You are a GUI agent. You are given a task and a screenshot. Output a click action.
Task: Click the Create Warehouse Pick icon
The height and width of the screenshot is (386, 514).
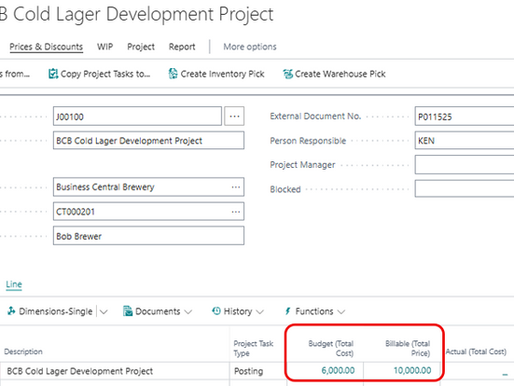288,74
